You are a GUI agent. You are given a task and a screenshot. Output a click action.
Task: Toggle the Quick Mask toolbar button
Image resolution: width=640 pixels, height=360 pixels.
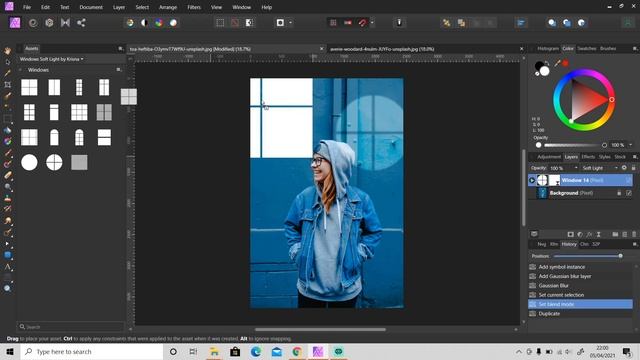pyautogui.click(x=280, y=23)
